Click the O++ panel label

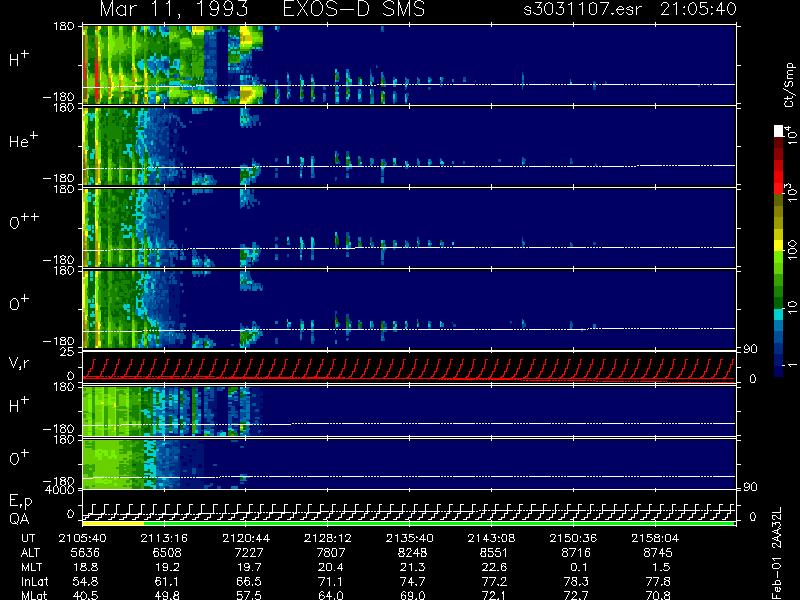24,221
